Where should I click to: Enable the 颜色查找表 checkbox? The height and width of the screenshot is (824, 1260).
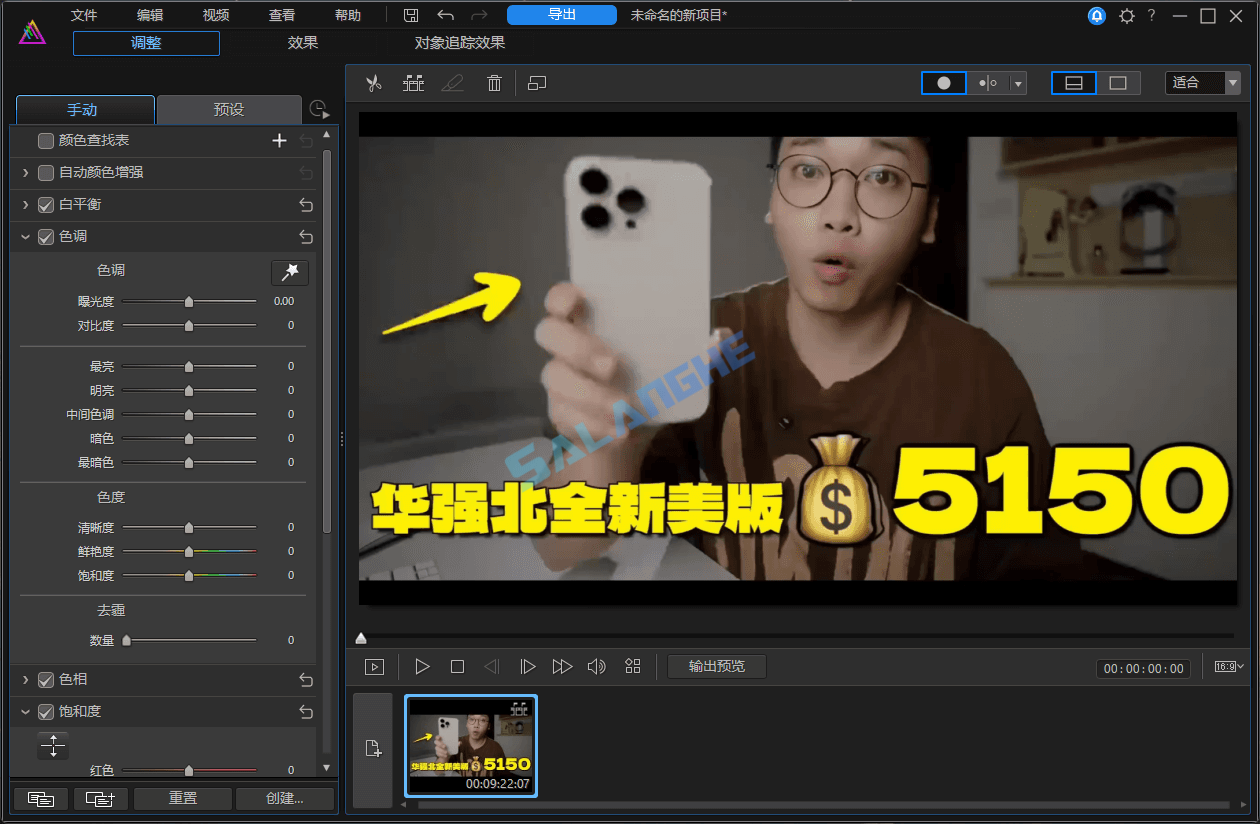[45, 140]
